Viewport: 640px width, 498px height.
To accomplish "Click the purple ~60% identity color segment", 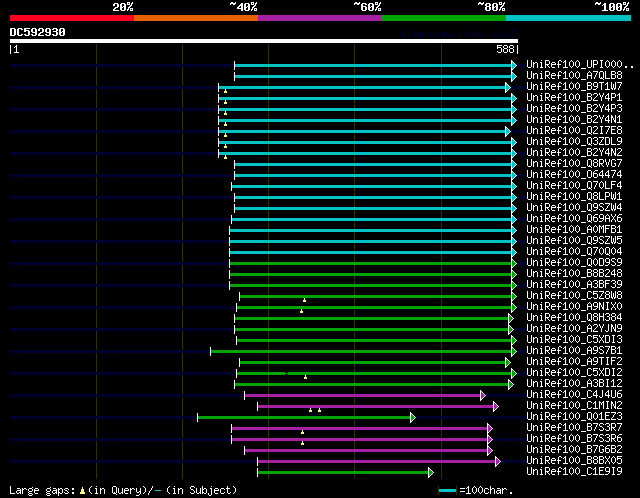I will pyautogui.click(x=320, y=18).
